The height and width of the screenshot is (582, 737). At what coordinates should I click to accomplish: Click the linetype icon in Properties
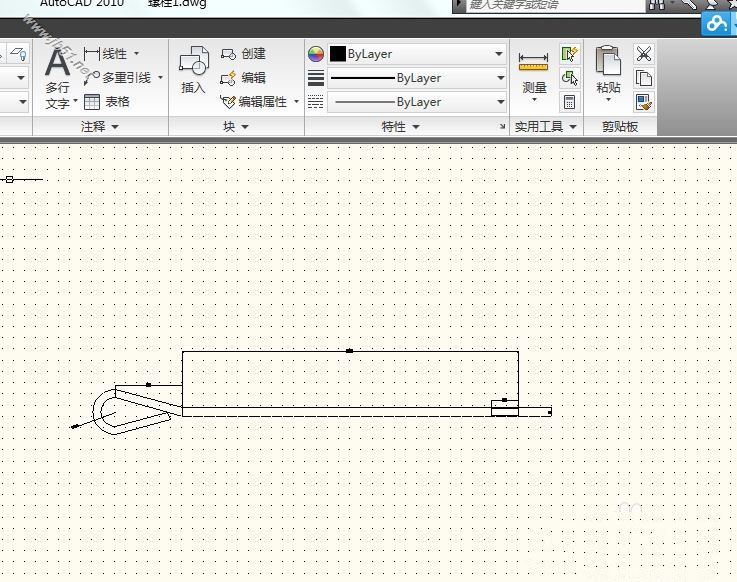(316, 102)
